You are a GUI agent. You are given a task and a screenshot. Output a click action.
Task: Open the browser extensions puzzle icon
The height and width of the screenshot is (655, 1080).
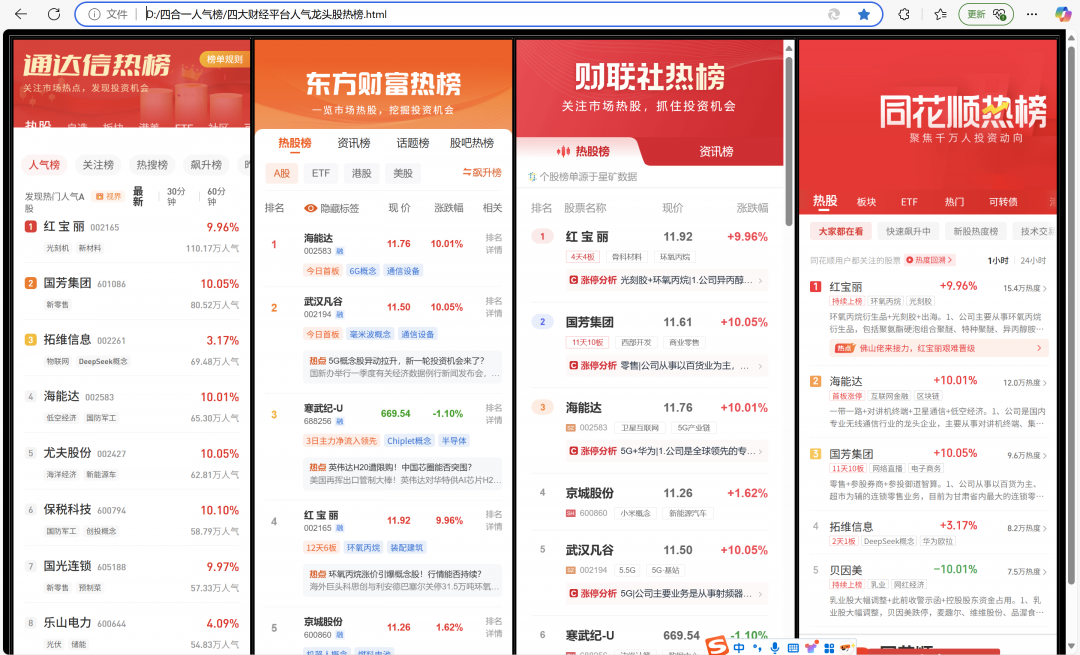pos(904,14)
